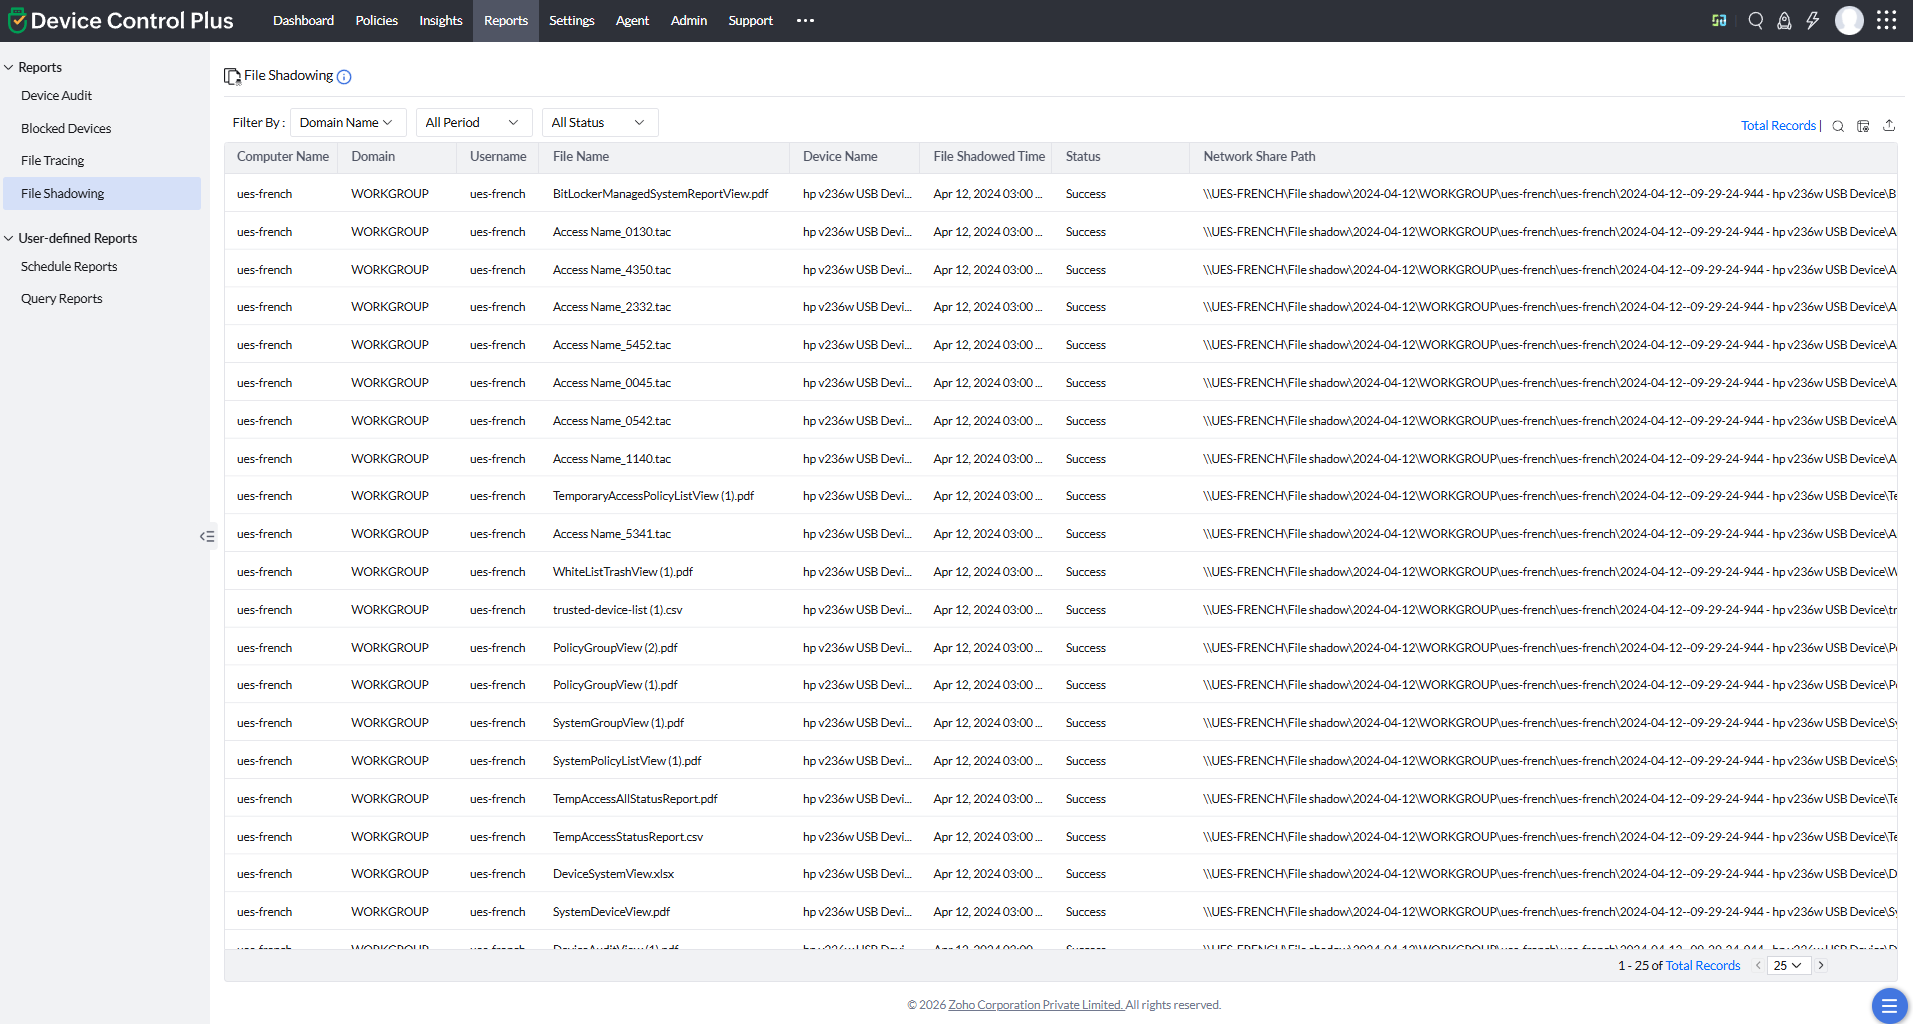
Task: Open global search magnifier in top bar
Action: point(1755,20)
